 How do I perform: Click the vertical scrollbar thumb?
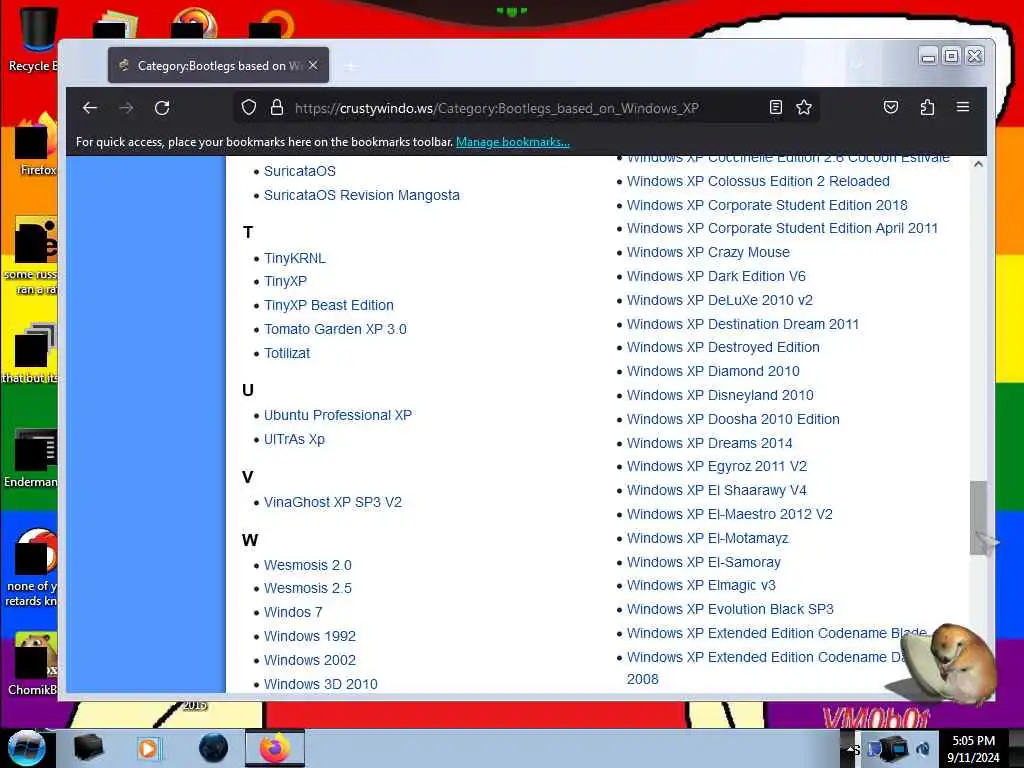[978, 518]
